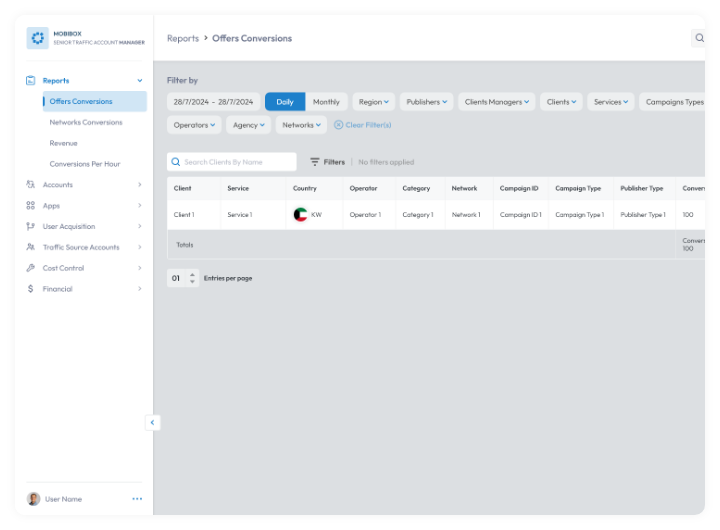Viewport: 720px width, 530px height.
Task: Sort by Client column header
Action: 182,188
